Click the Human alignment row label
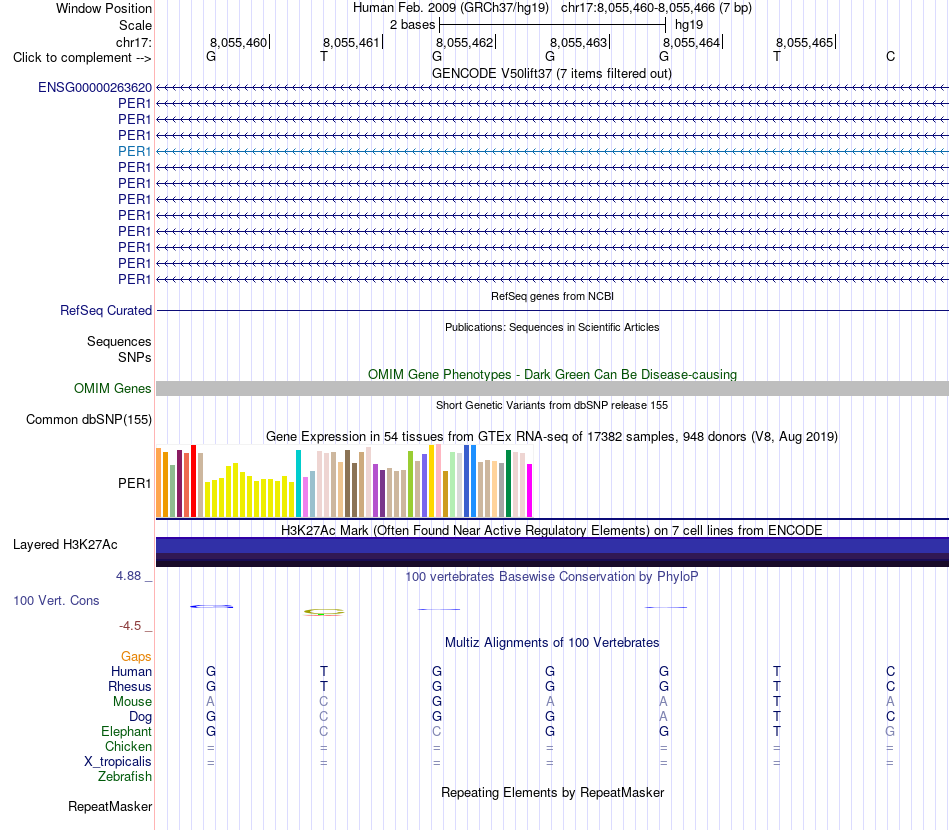This screenshot has width=950, height=830. click(x=131, y=671)
